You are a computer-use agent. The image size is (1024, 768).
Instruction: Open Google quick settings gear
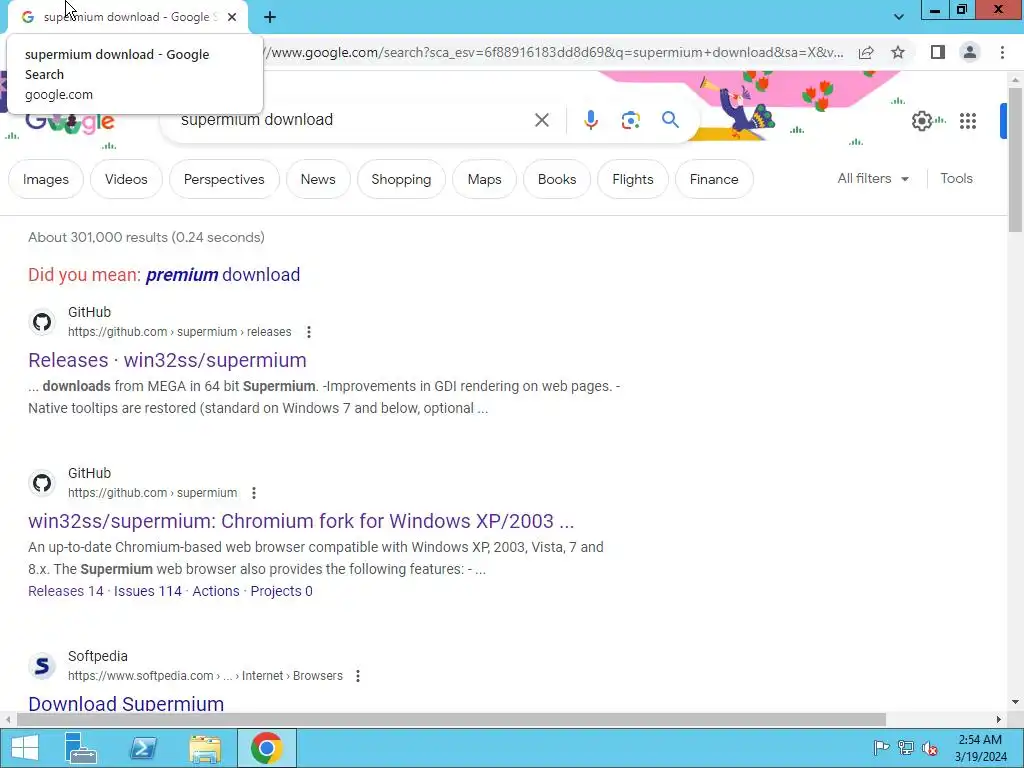point(921,121)
